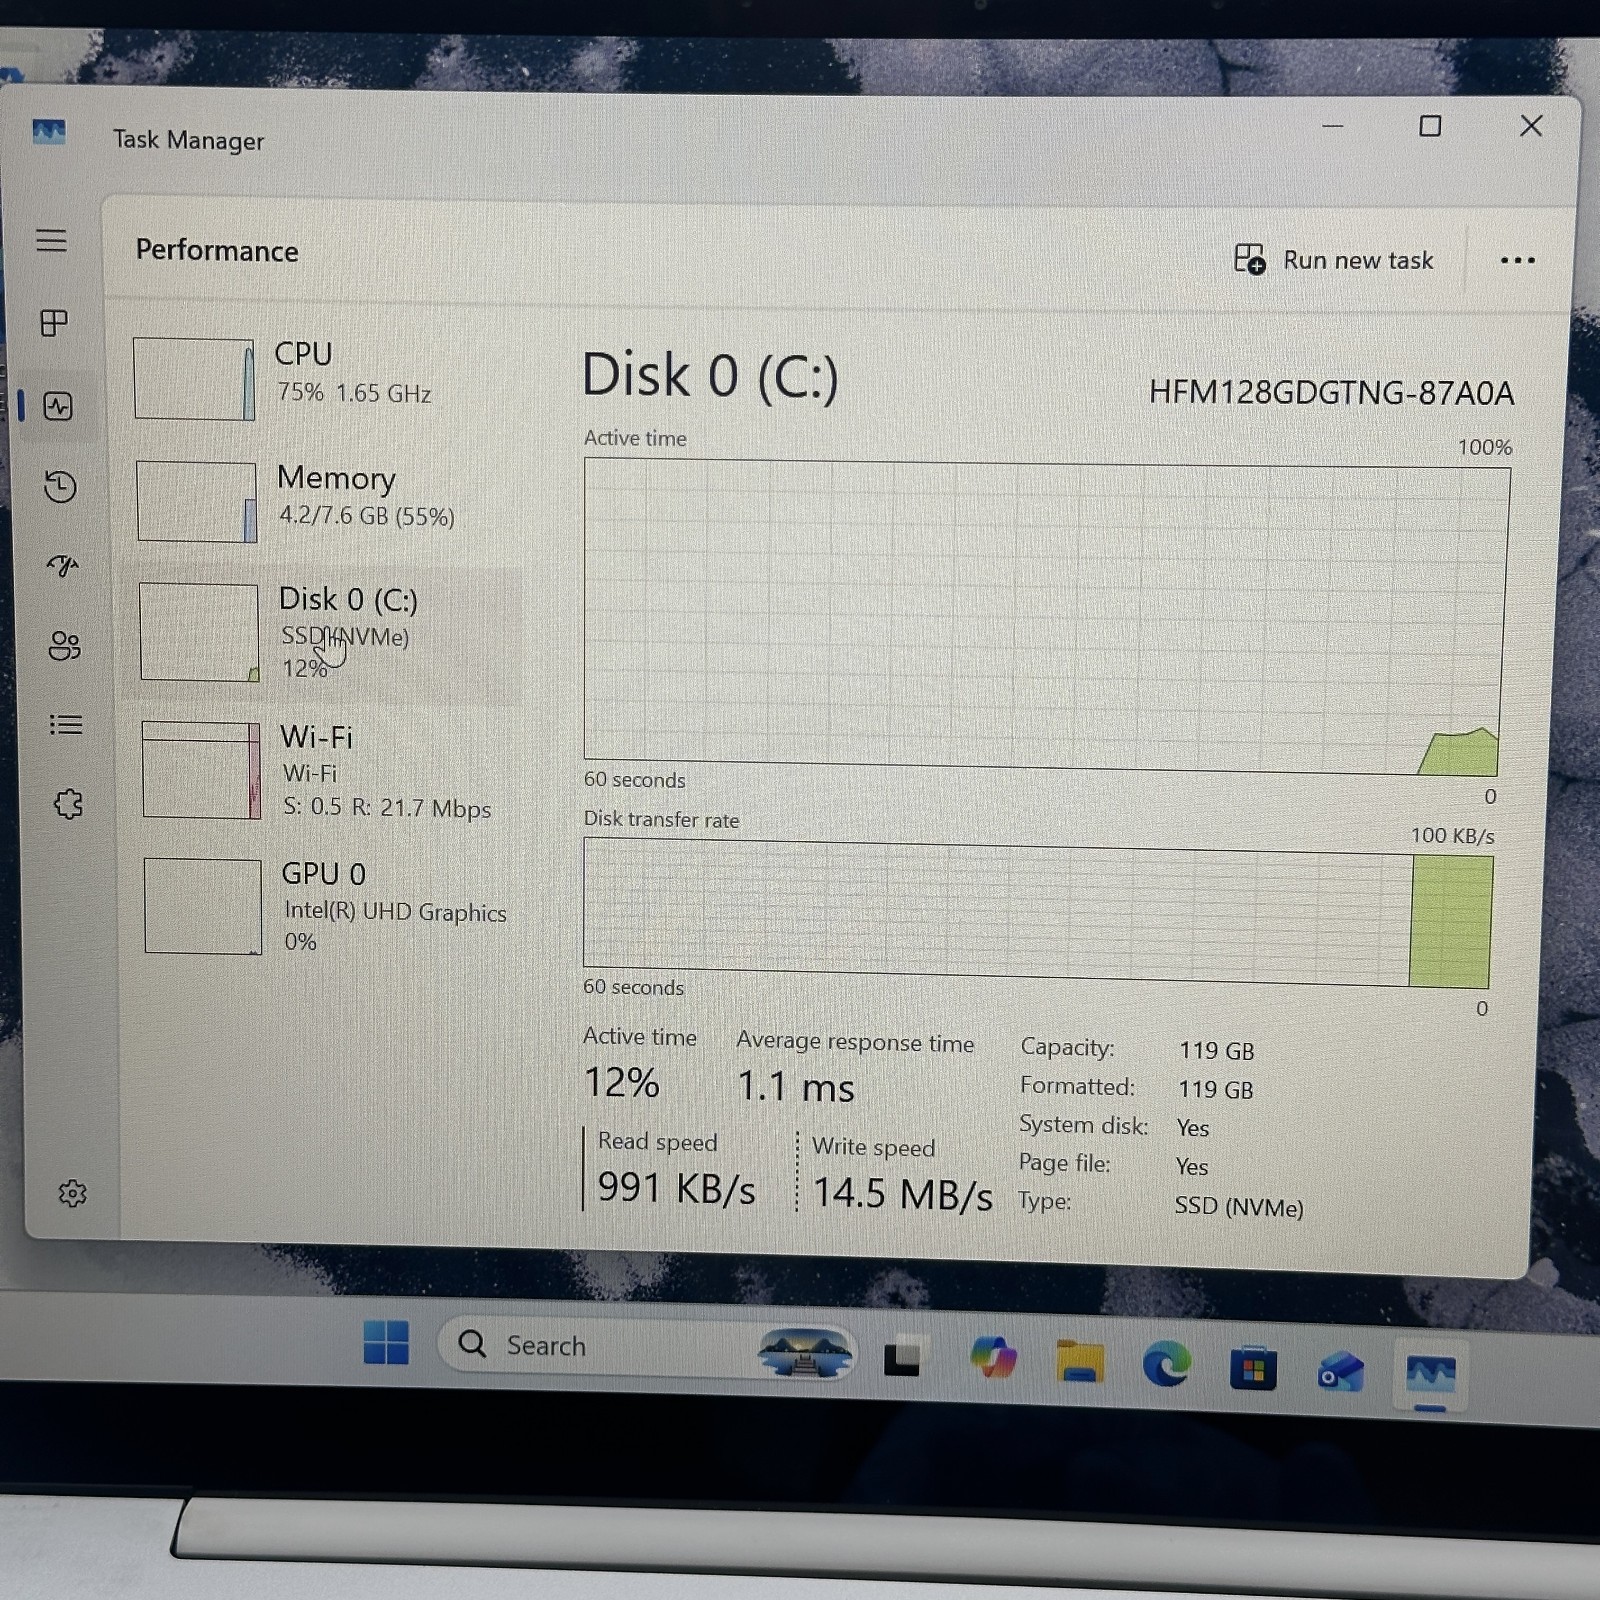The image size is (1600, 1600).
Task: Click the Disk transfer rate graph
Action: 1038,913
